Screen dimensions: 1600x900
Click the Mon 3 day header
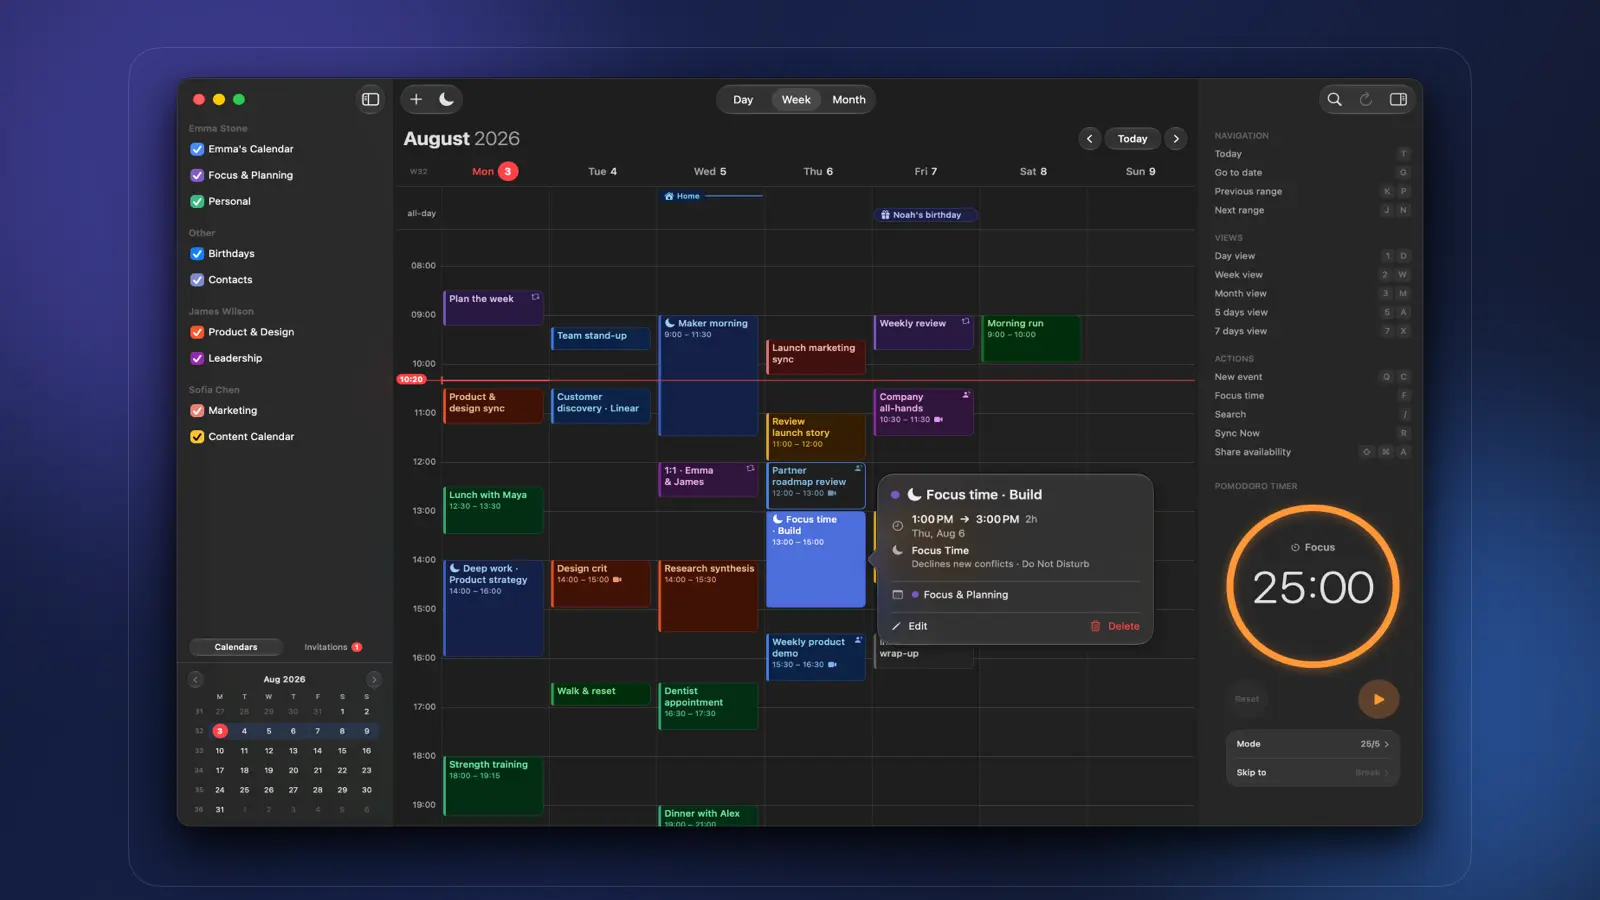click(494, 172)
